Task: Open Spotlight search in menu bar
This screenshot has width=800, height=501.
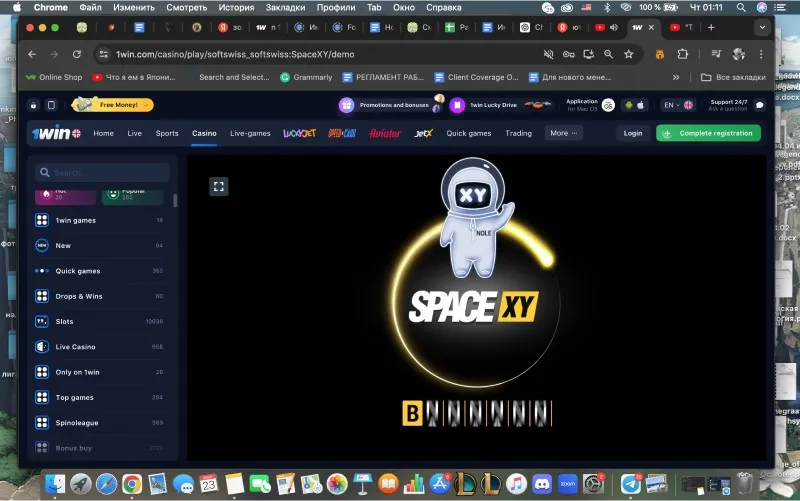Action: pos(741,7)
